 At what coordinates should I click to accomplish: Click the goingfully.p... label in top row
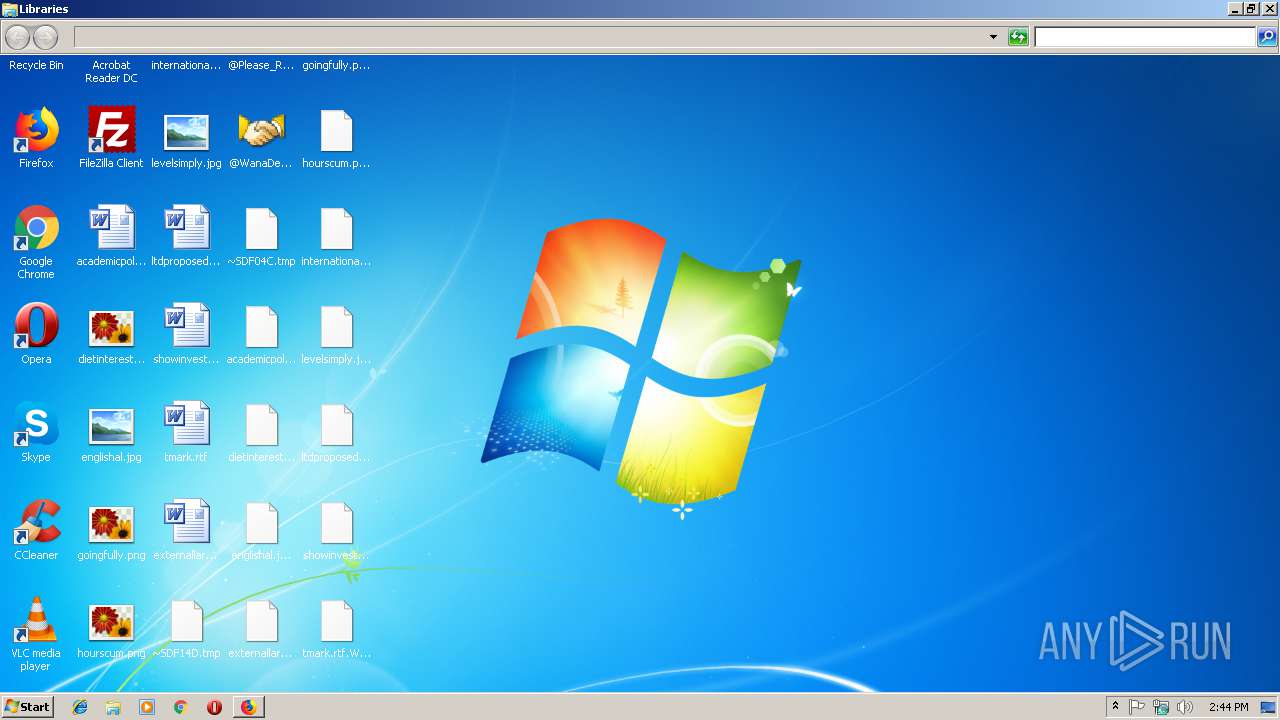tap(336, 65)
